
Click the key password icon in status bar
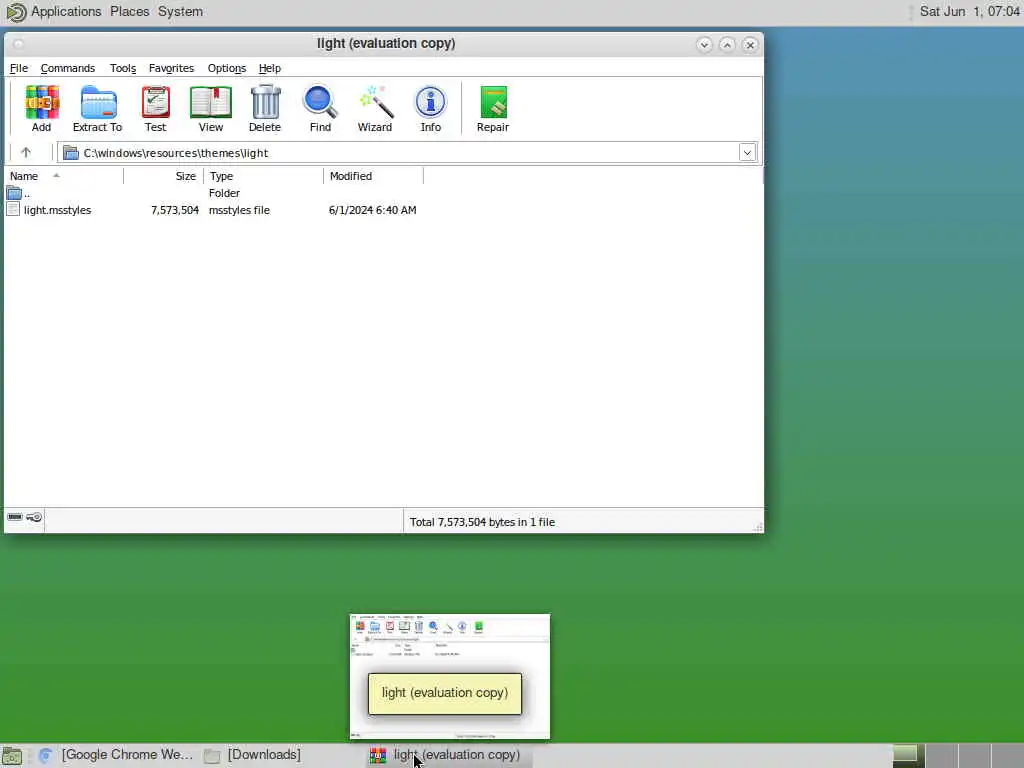(x=34, y=517)
